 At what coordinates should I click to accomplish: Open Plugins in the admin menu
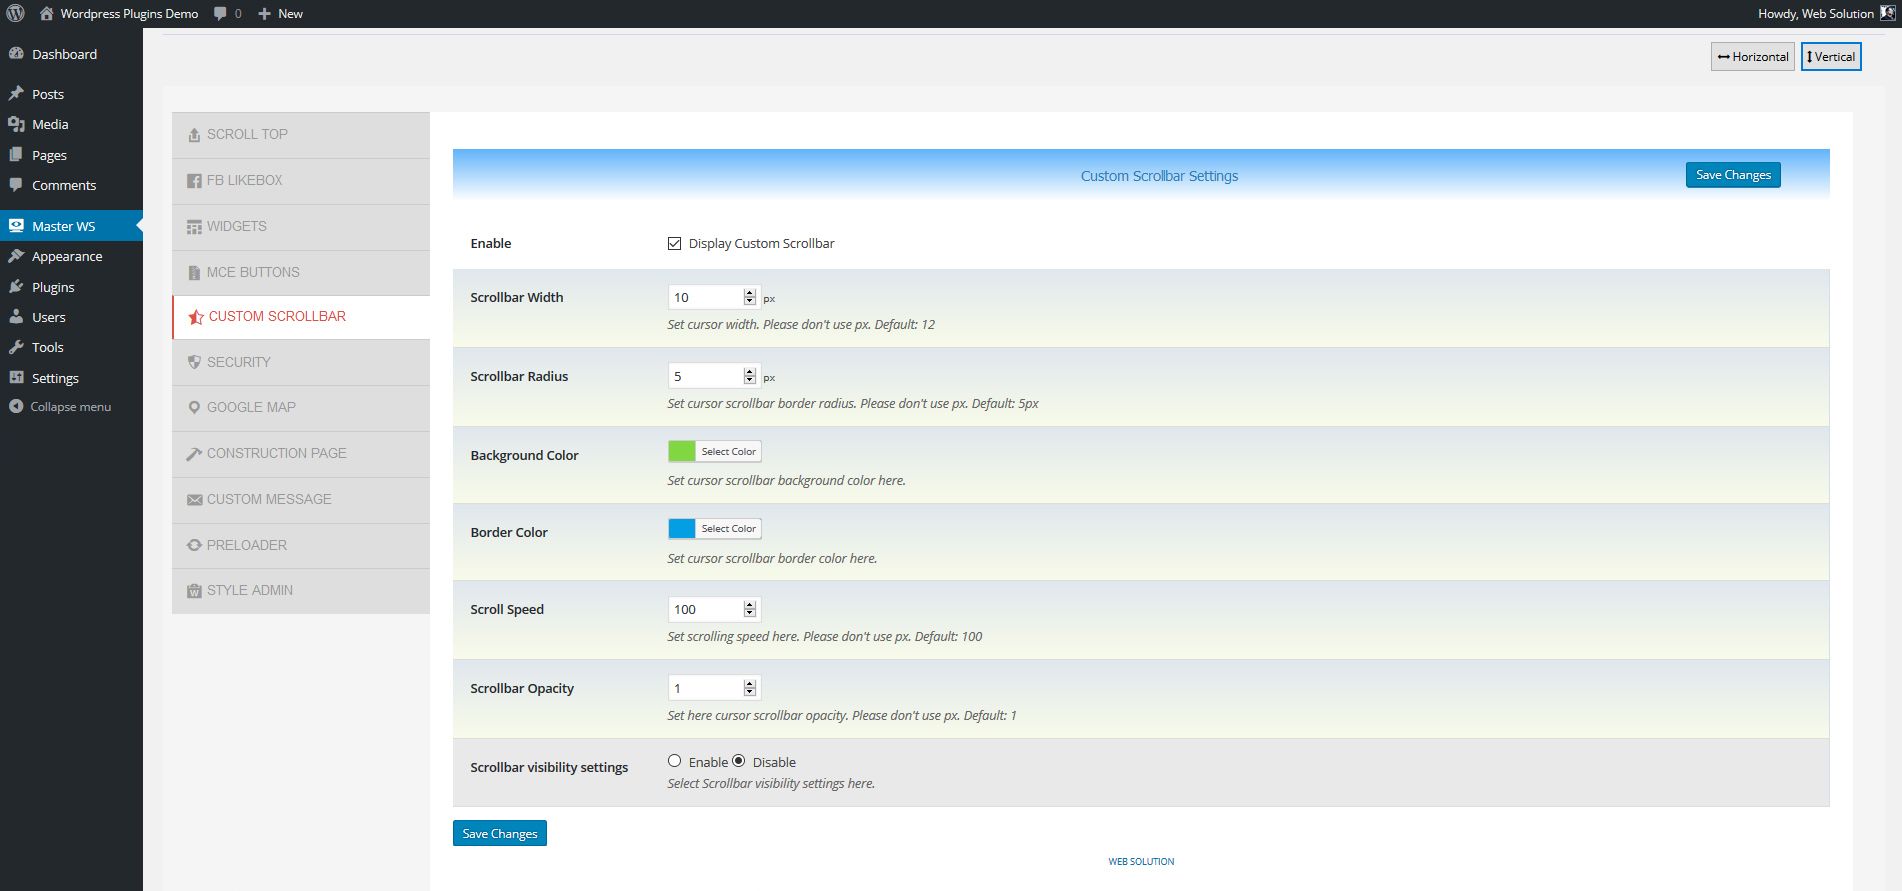pos(53,287)
